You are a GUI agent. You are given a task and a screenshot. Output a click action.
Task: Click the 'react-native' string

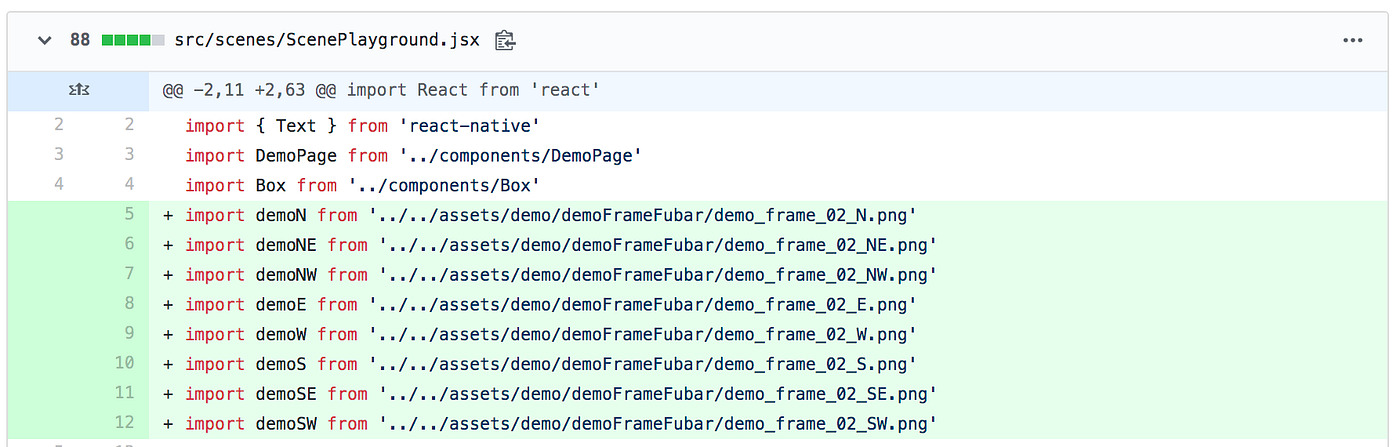tap(469, 126)
